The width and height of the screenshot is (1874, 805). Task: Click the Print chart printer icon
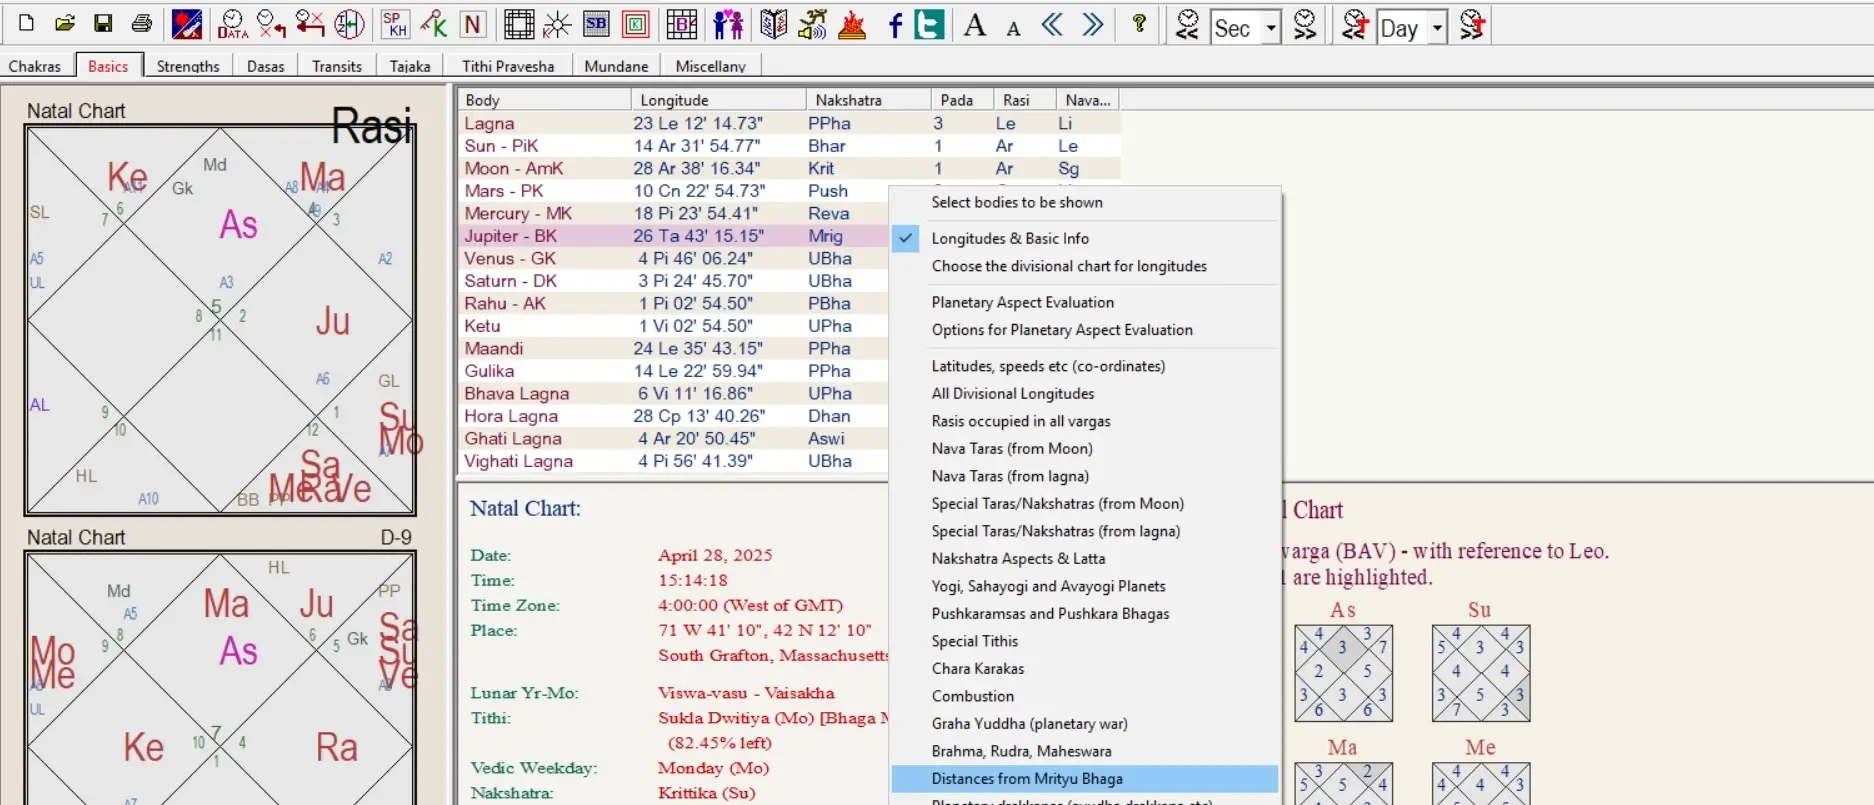pyautogui.click(x=142, y=24)
